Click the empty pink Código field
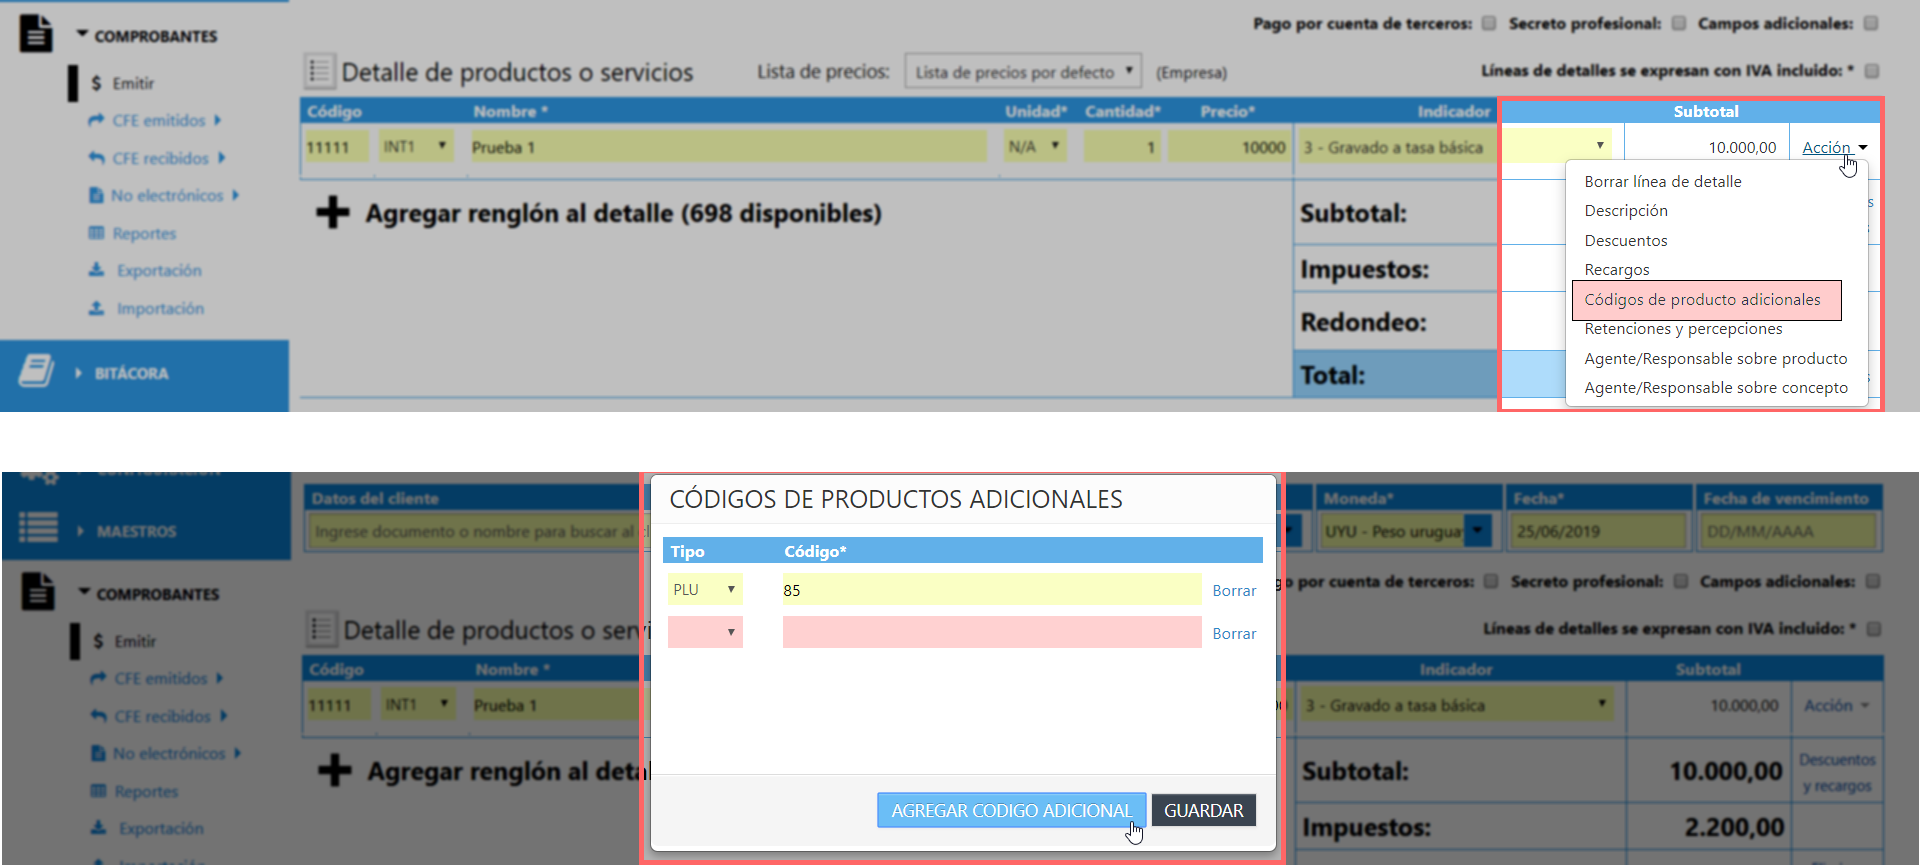 [x=991, y=632]
